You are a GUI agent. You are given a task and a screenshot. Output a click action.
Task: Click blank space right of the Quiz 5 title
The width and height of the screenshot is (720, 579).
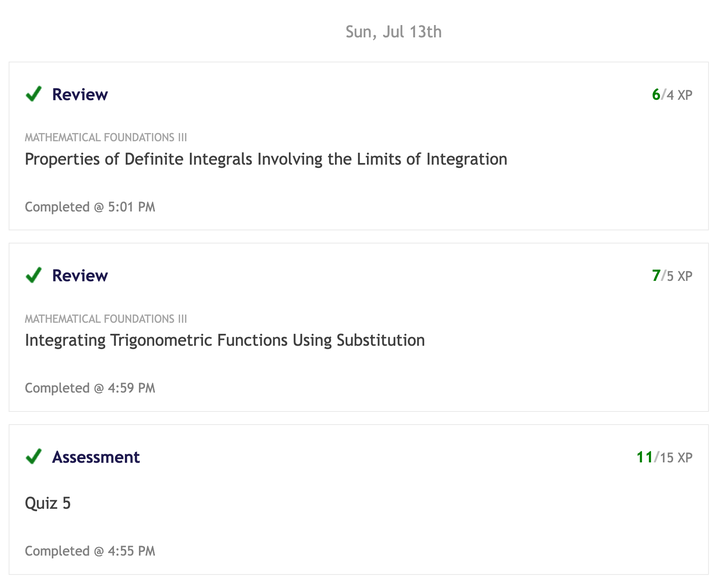(x=400, y=503)
